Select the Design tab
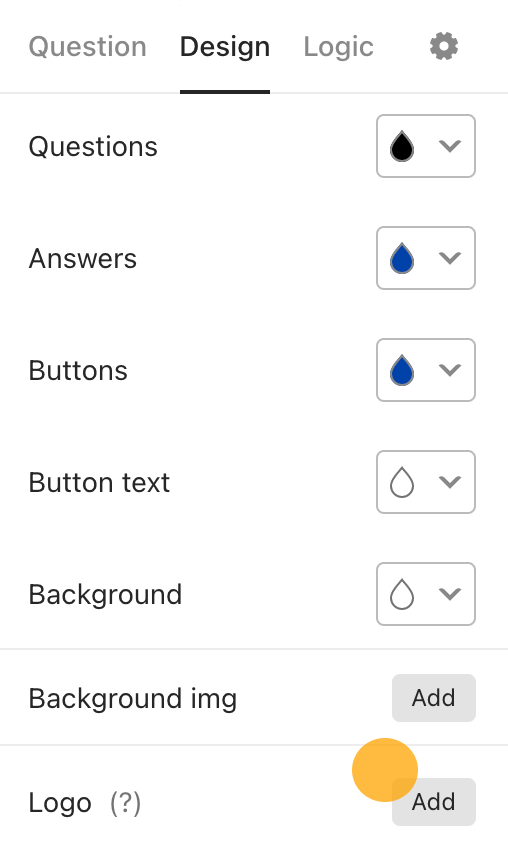The height and width of the screenshot is (856, 508). pos(225,47)
